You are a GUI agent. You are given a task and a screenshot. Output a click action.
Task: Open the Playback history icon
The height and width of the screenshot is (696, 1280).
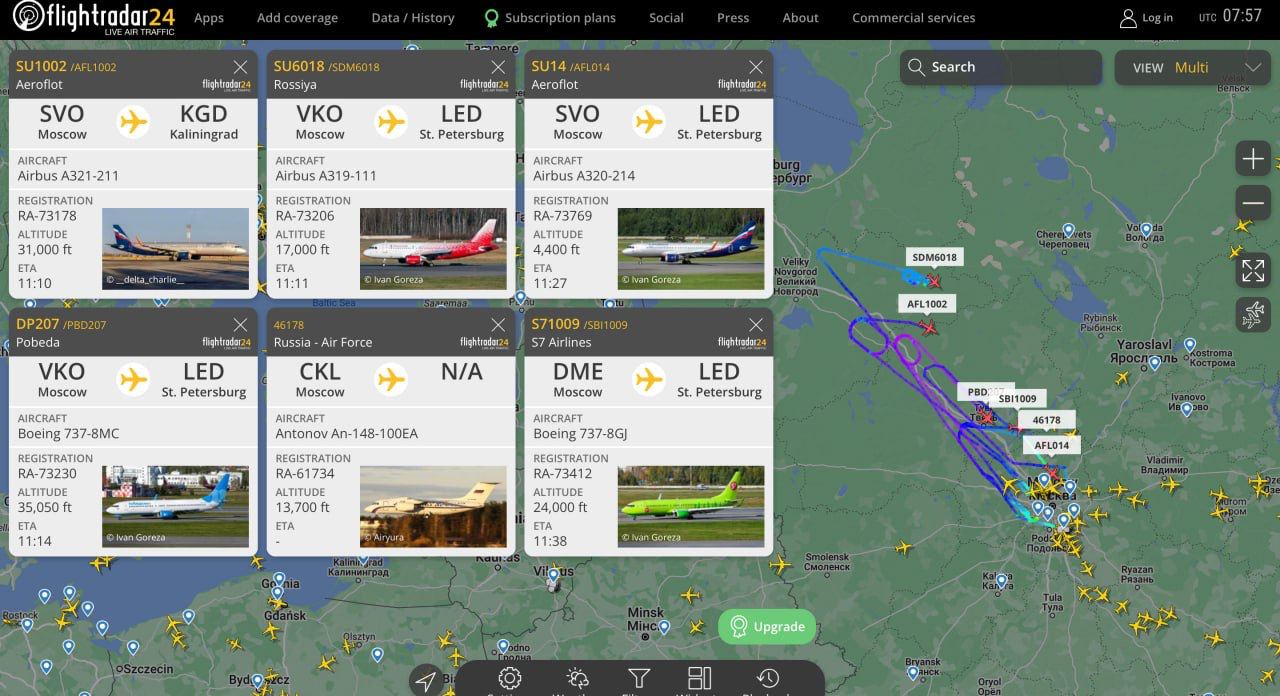[x=768, y=680]
